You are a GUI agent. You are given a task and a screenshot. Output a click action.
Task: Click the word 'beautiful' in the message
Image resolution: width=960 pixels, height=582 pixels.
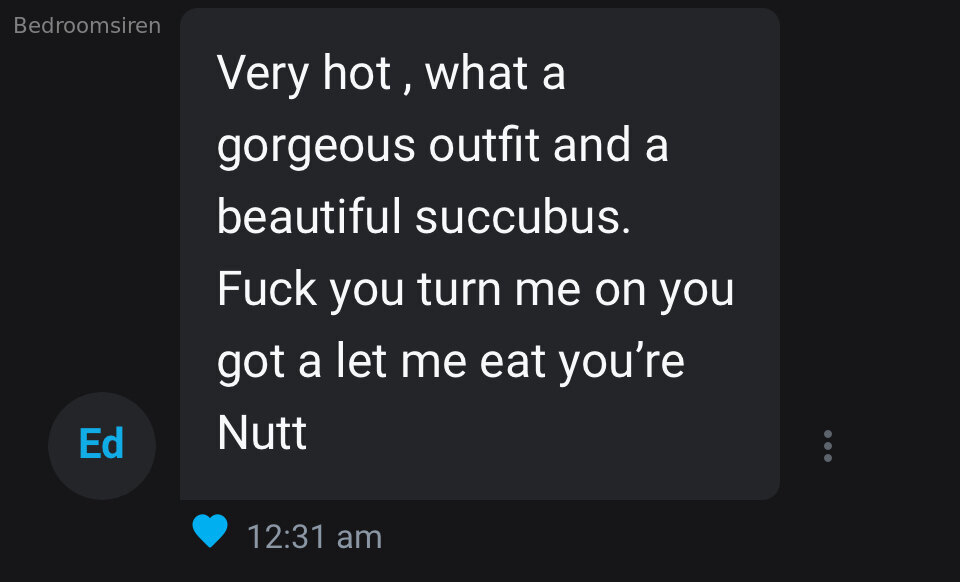click(x=309, y=217)
